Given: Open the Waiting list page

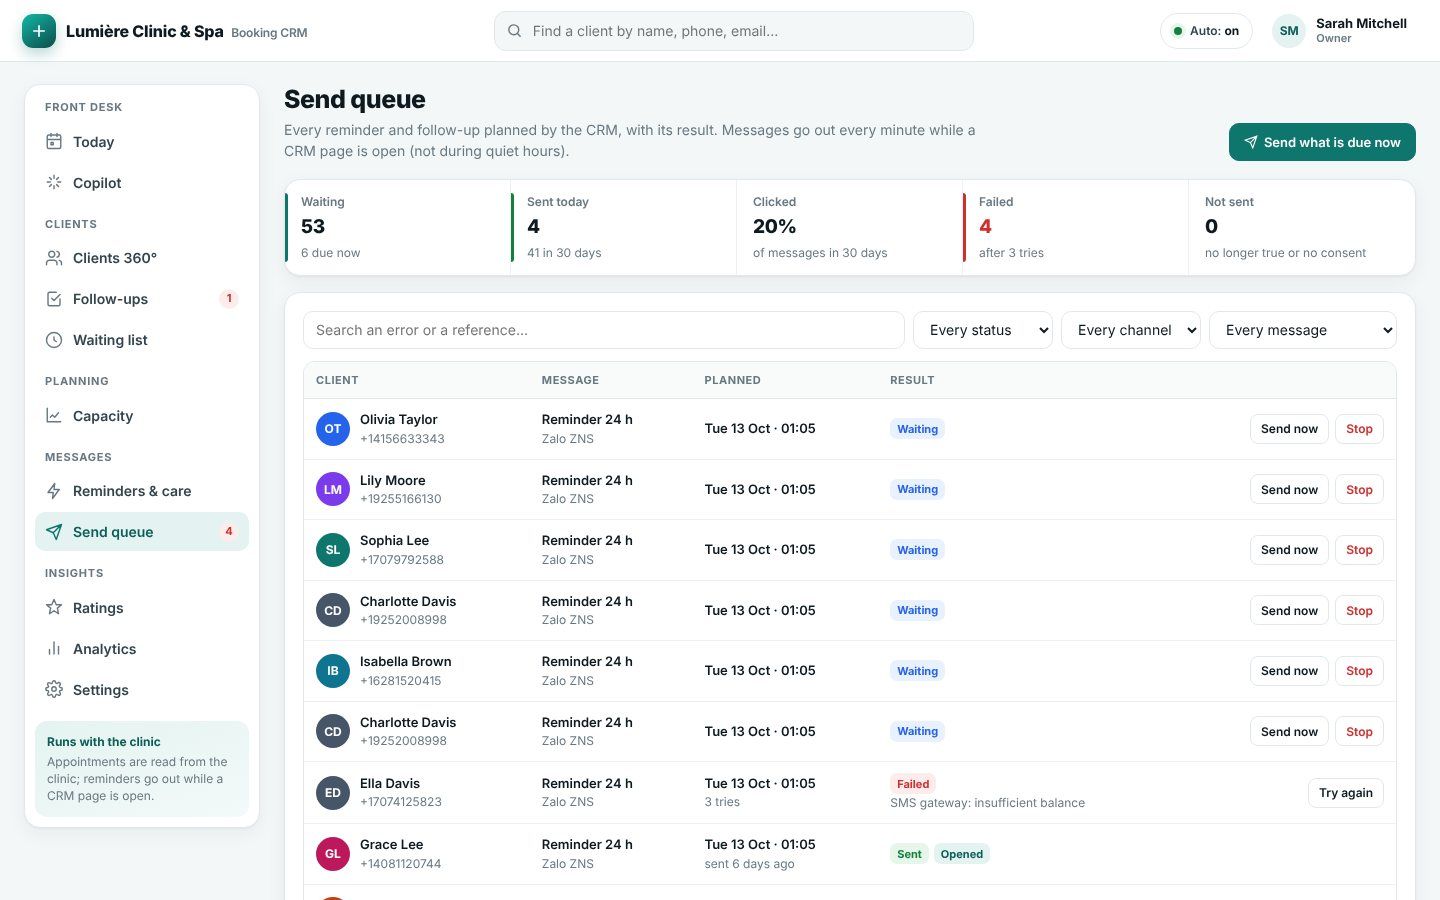Looking at the screenshot, I should pos(142,340).
